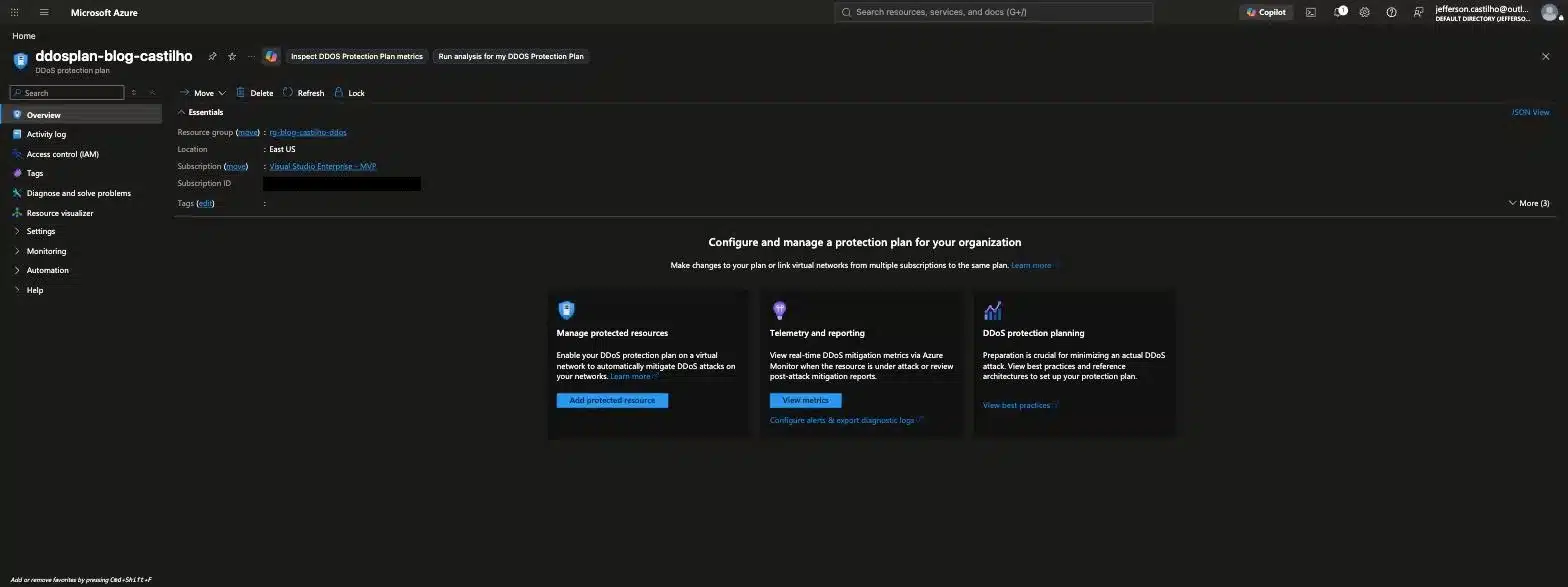The height and width of the screenshot is (587, 1568).
Task: Open the Move dropdown in toolbar
Action: (x=202, y=92)
